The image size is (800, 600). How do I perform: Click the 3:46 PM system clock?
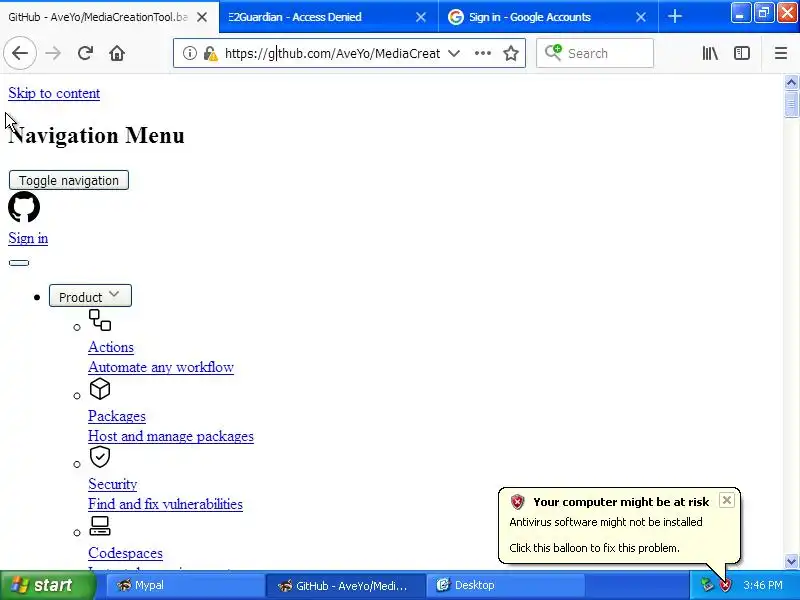[x=763, y=585]
